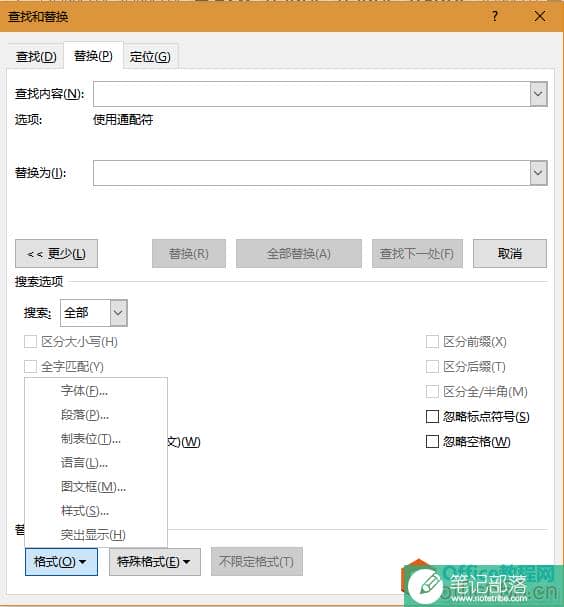Click the 不限定格式(T) button

click(257, 562)
